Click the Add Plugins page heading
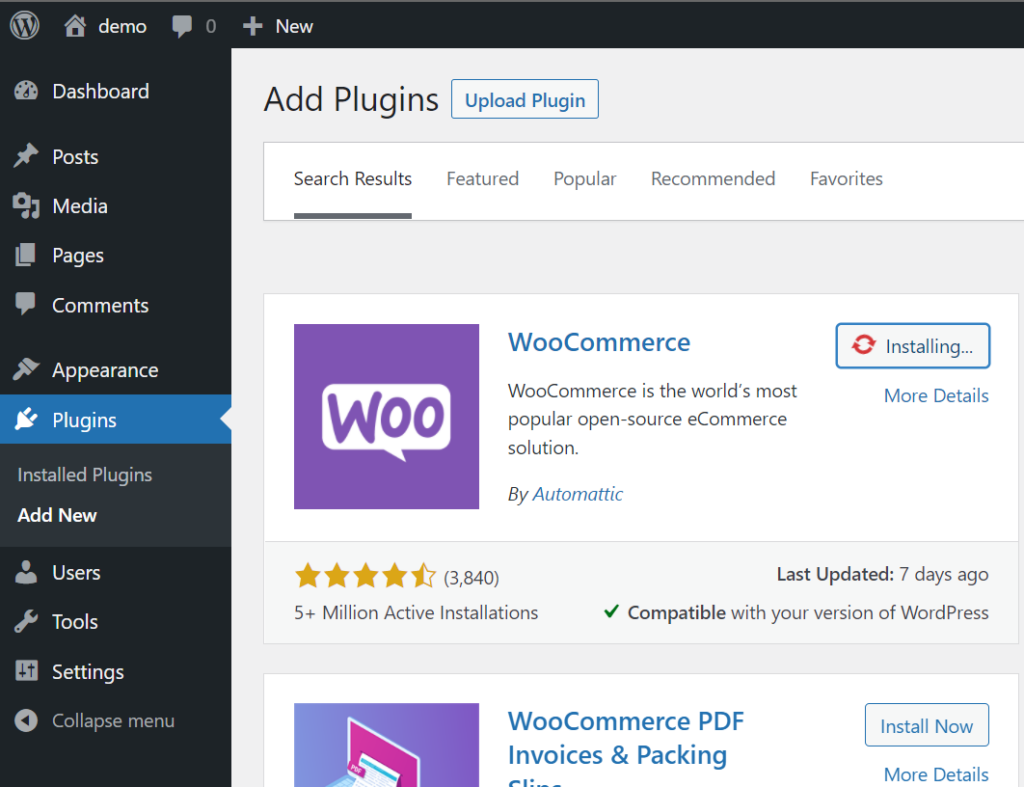The image size is (1024, 787). (351, 99)
